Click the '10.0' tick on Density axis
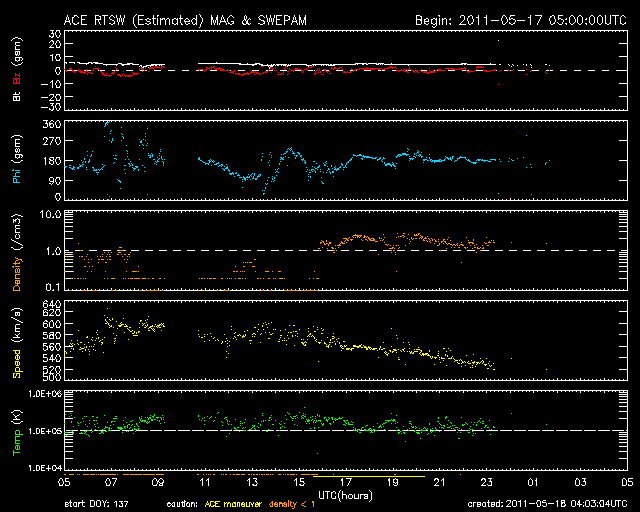This screenshot has height=512, width=640. pyautogui.click(x=50, y=214)
